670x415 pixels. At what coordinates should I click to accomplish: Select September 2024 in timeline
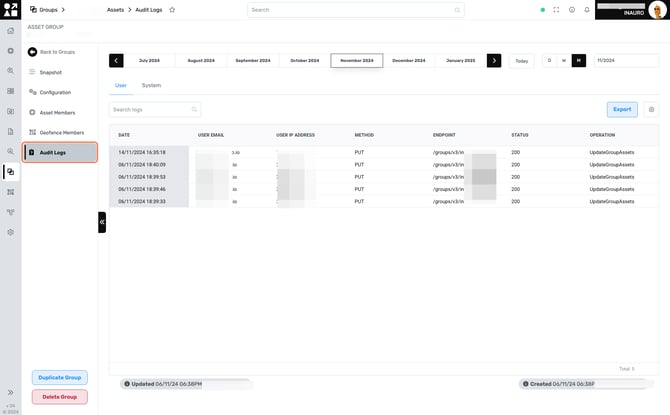pos(253,61)
